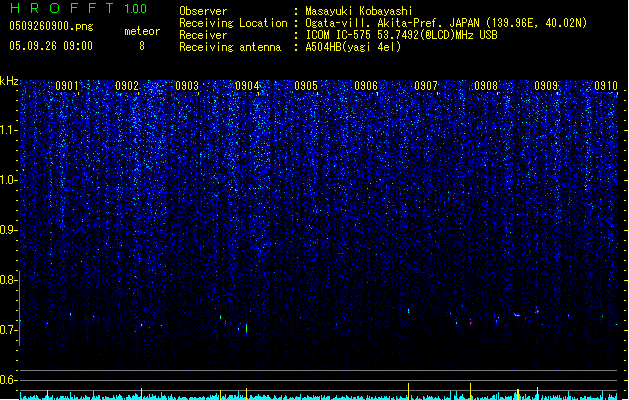Click the meteor count value 8
Image resolution: width=629 pixels, height=400 pixels.
[x=142, y=46]
